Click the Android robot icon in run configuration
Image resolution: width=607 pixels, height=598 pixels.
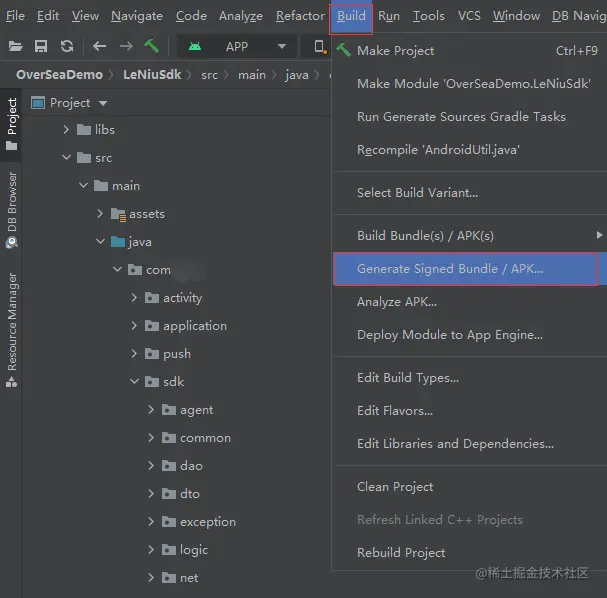coord(195,47)
